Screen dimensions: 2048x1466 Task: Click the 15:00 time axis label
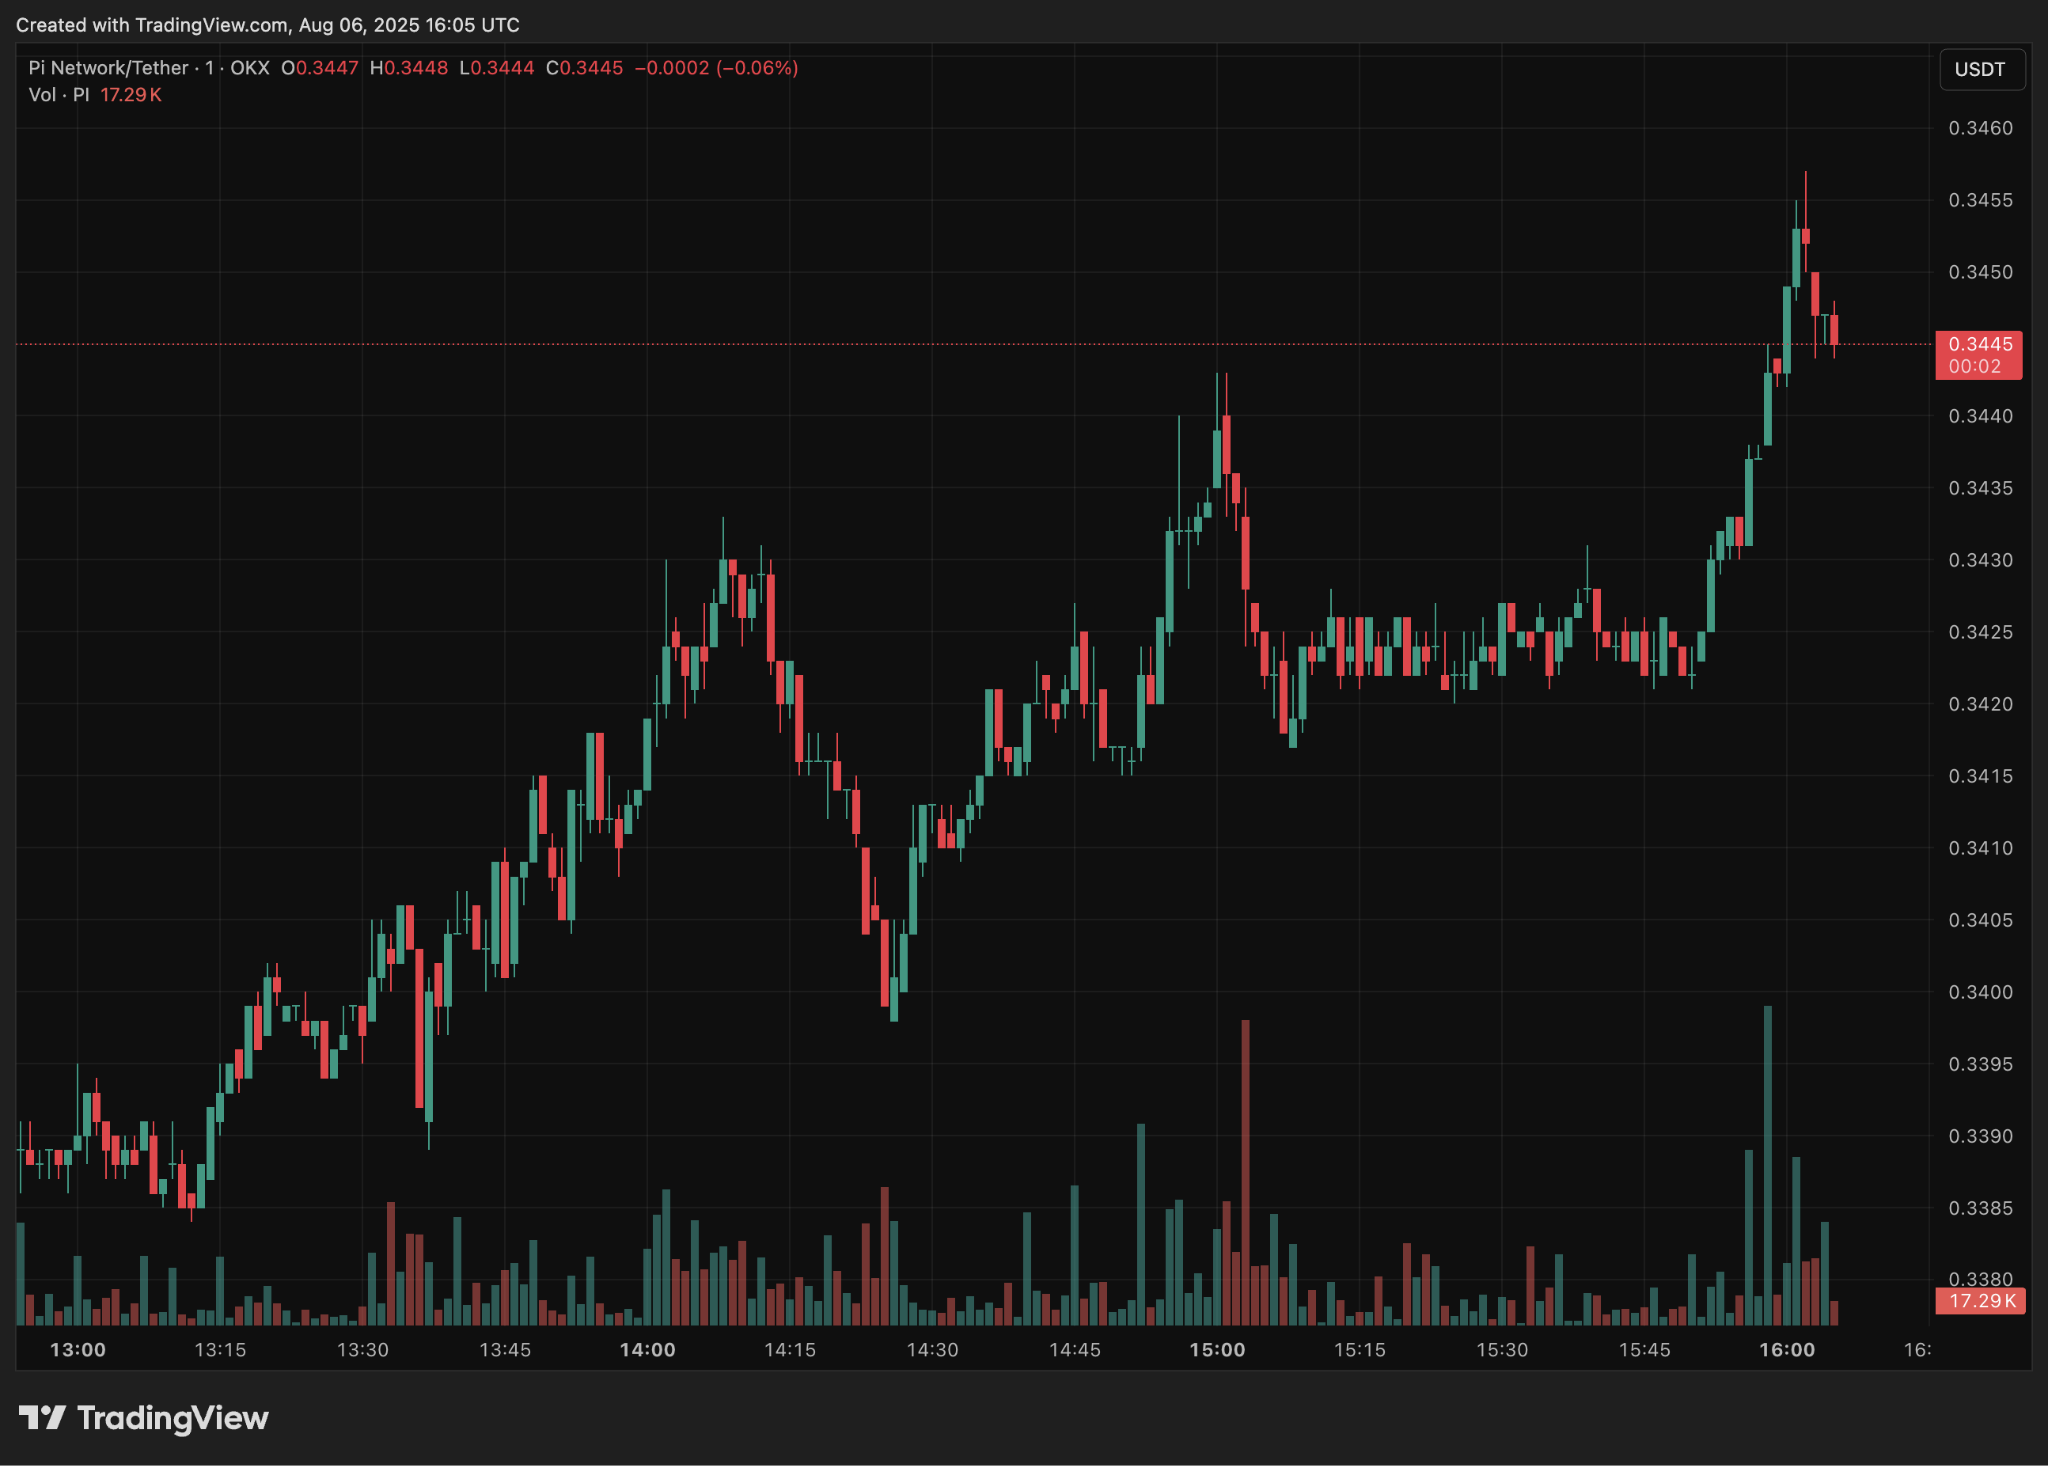[1217, 1350]
